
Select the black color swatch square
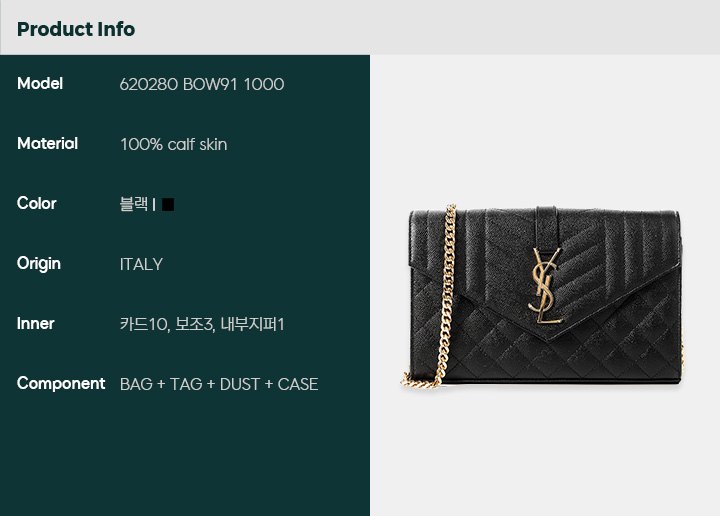coord(168,204)
